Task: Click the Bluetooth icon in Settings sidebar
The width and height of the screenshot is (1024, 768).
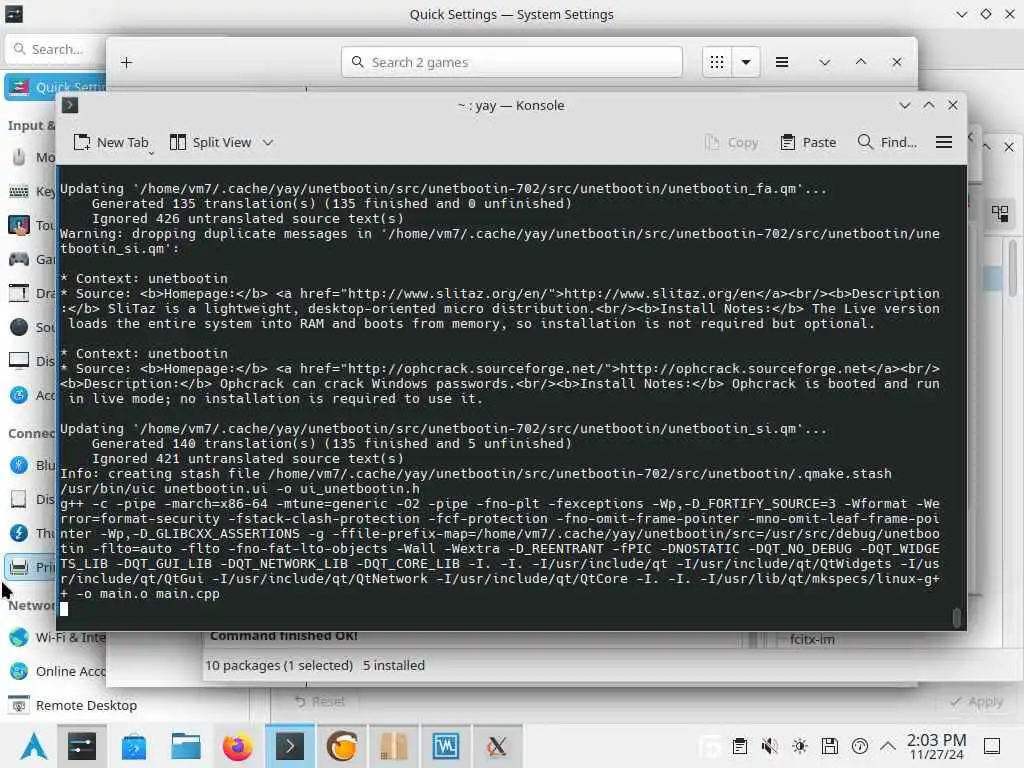Action: click(x=19, y=465)
